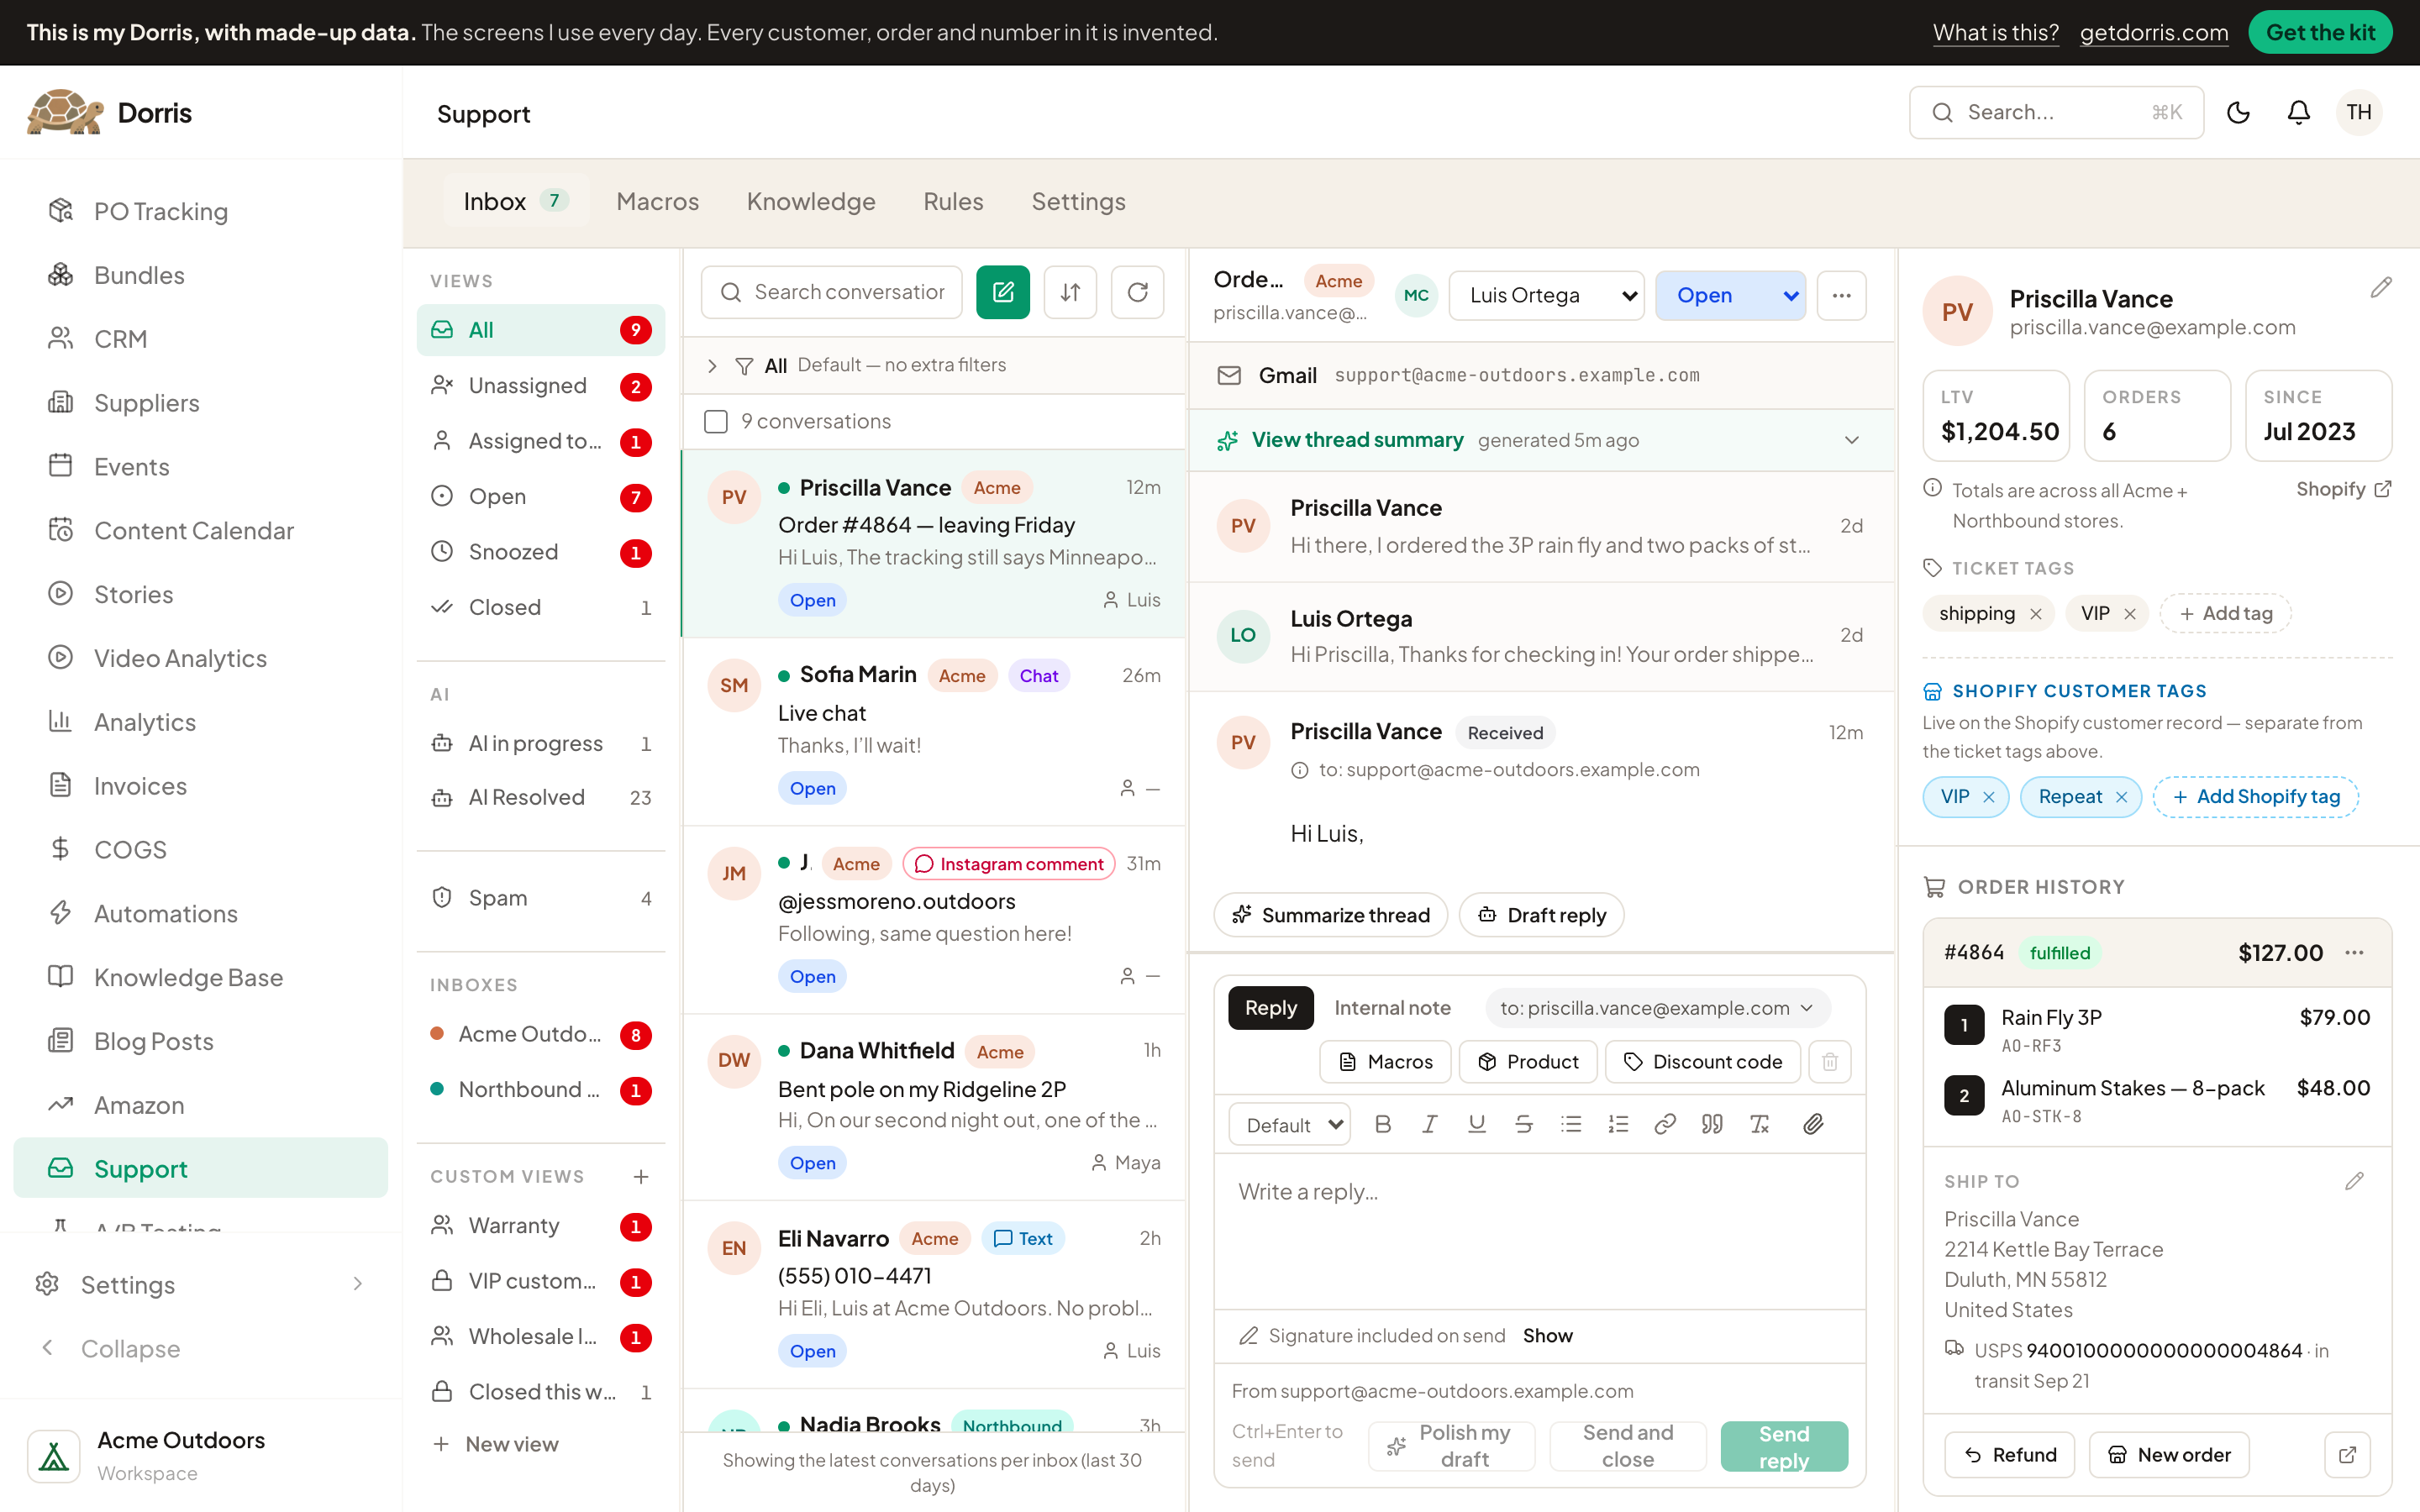Screen dimensions: 2420x1512
Task: Click the bold formatting icon
Action: [1383, 1124]
